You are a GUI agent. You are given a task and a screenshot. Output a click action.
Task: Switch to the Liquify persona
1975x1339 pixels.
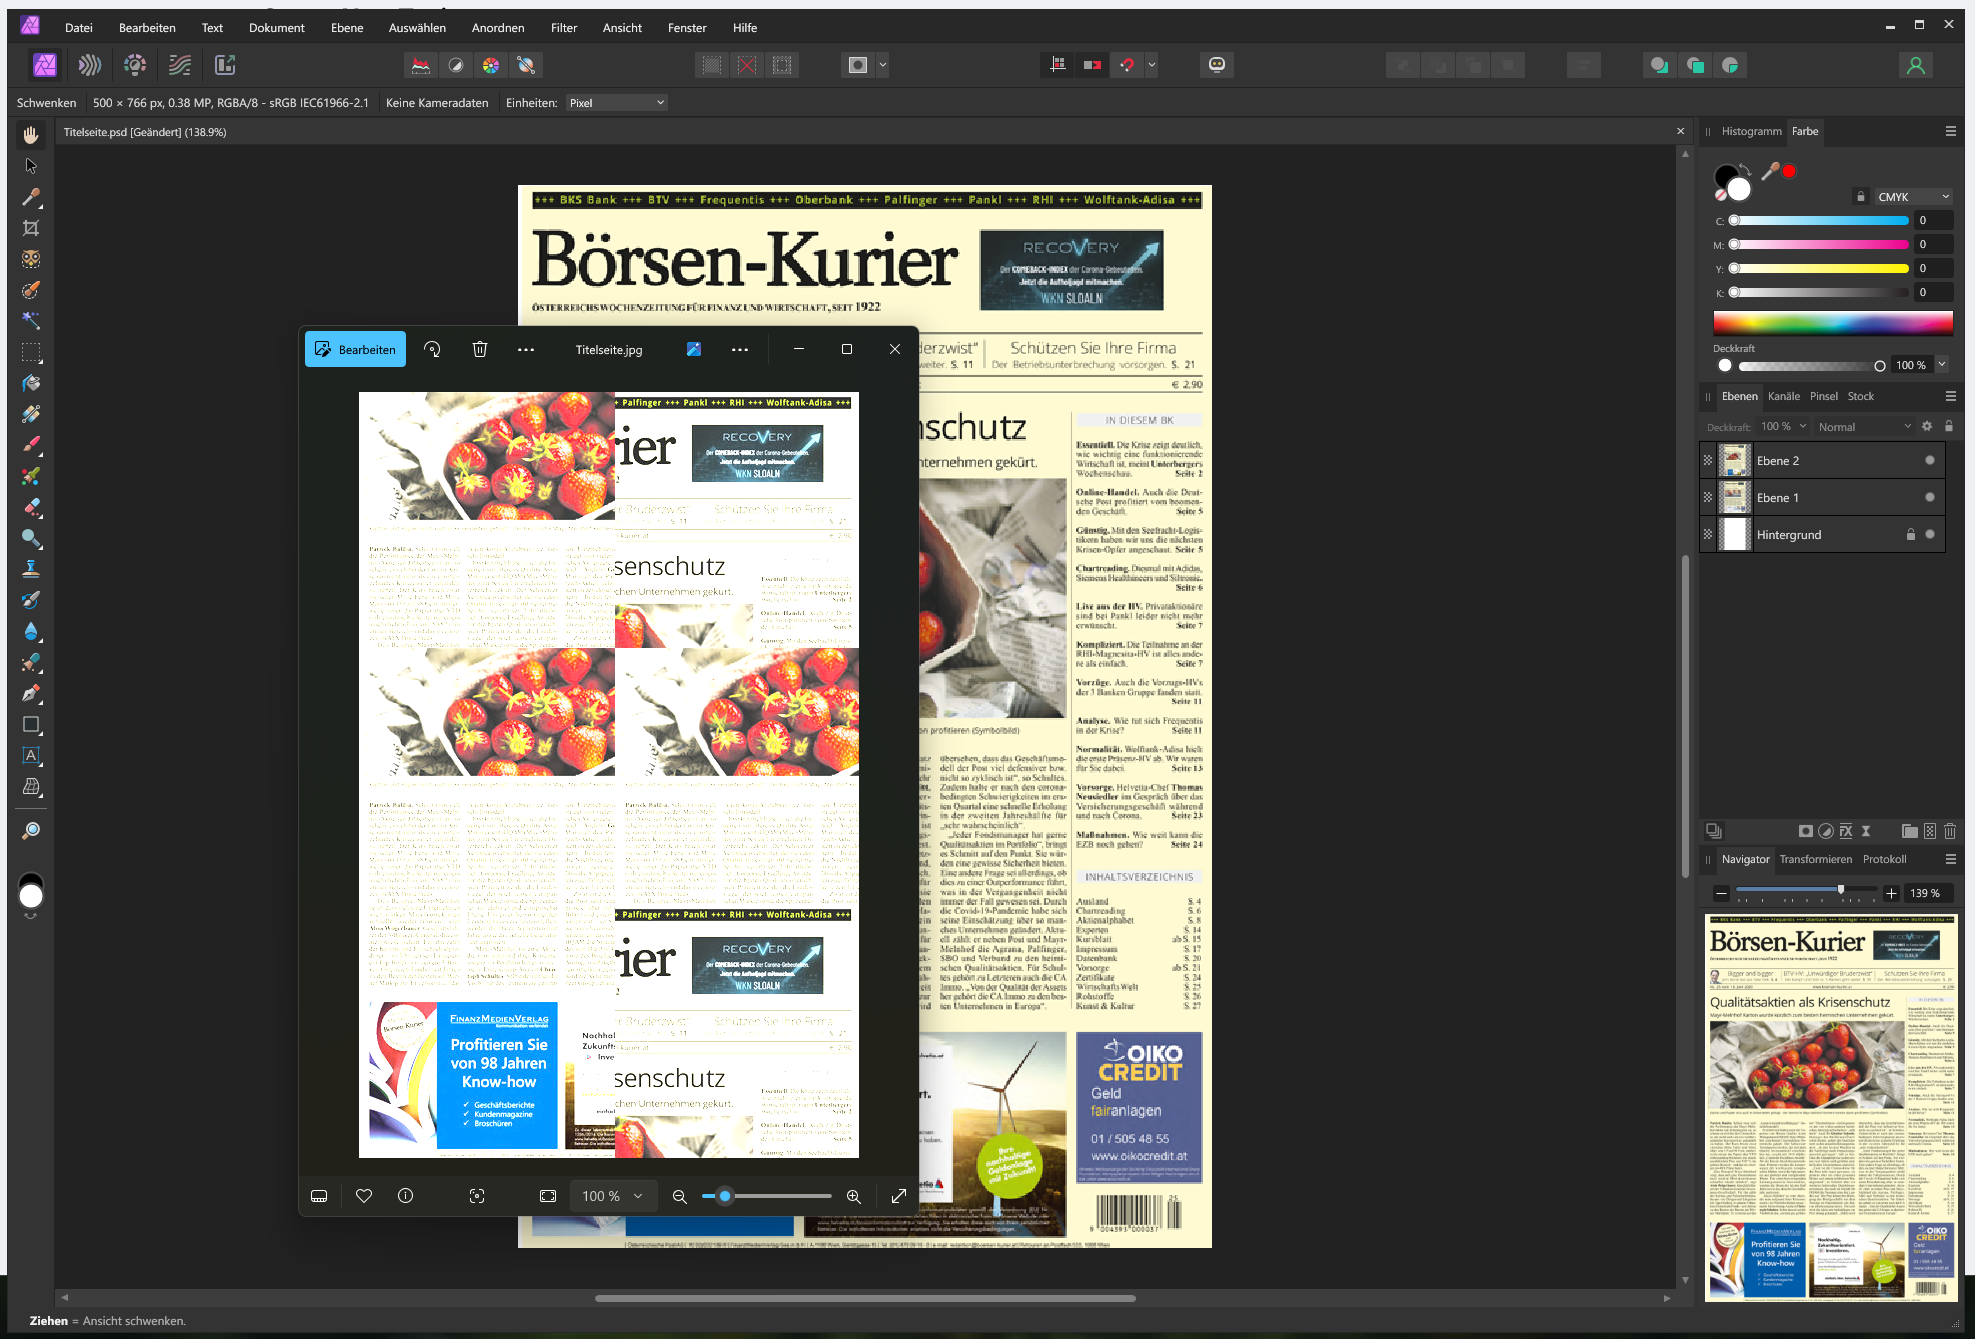90,65
